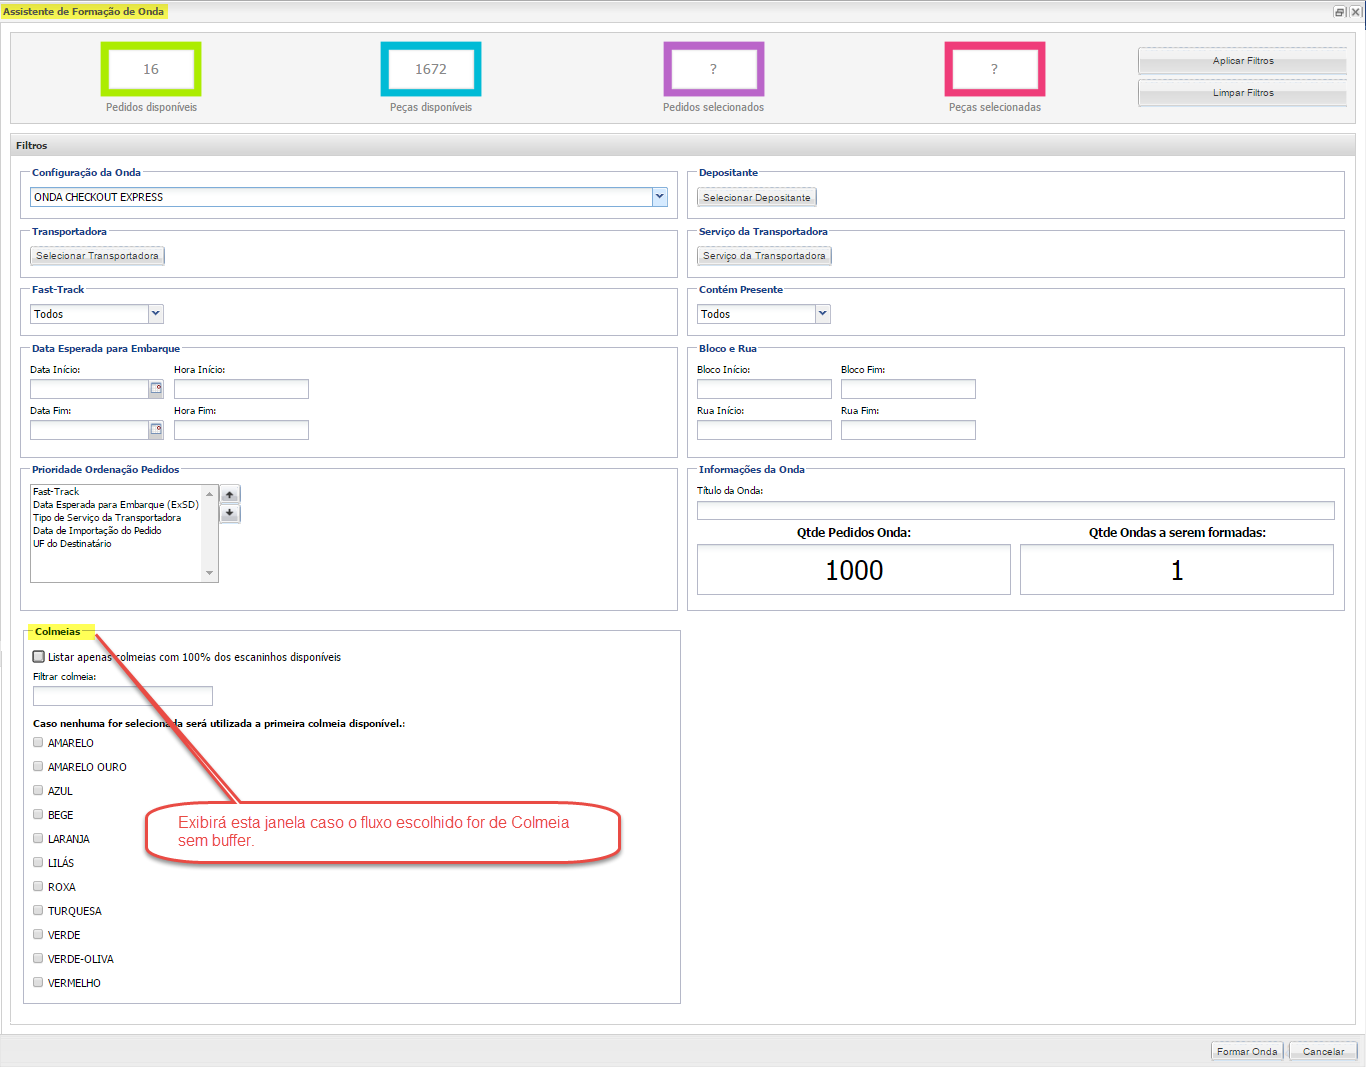Image resolution: width=1370 pixels, height=1074 pixels.
Task: Click the Pedidos selecionados counter box
Action: point(714,69)
